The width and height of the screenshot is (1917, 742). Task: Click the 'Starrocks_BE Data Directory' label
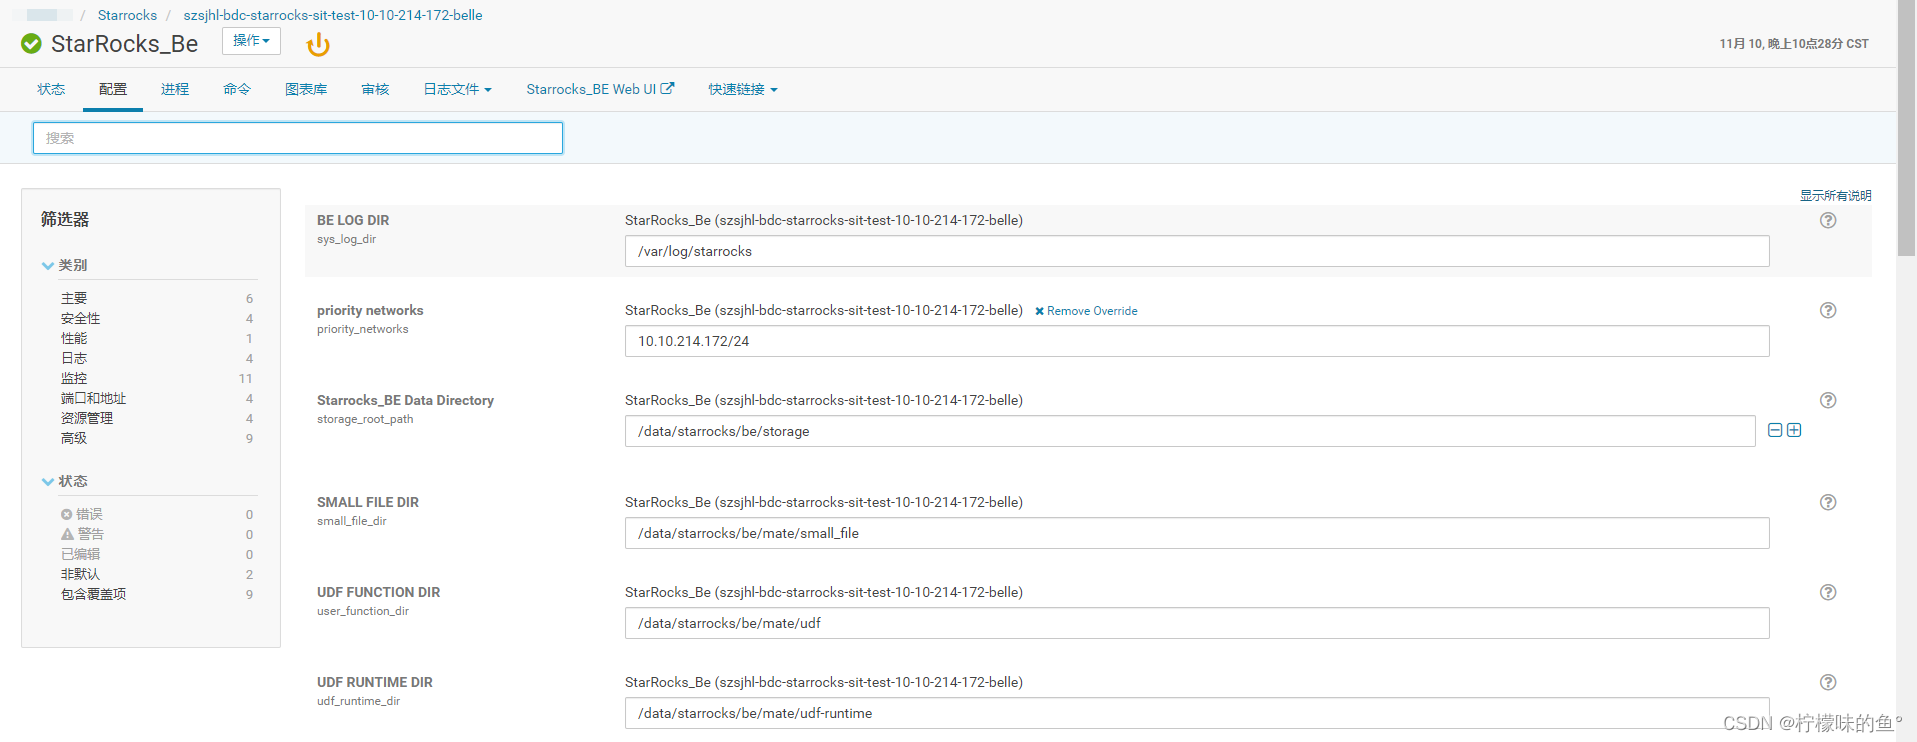405,400
